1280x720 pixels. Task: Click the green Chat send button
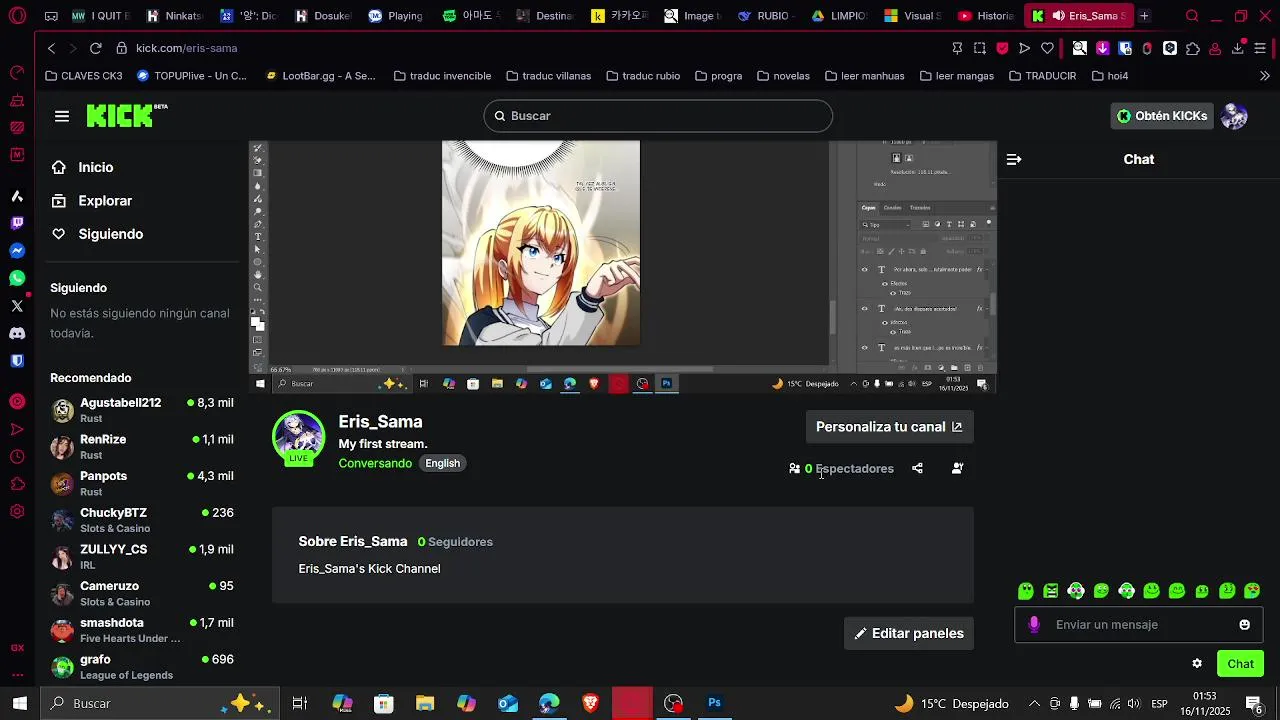point(1240,663)
